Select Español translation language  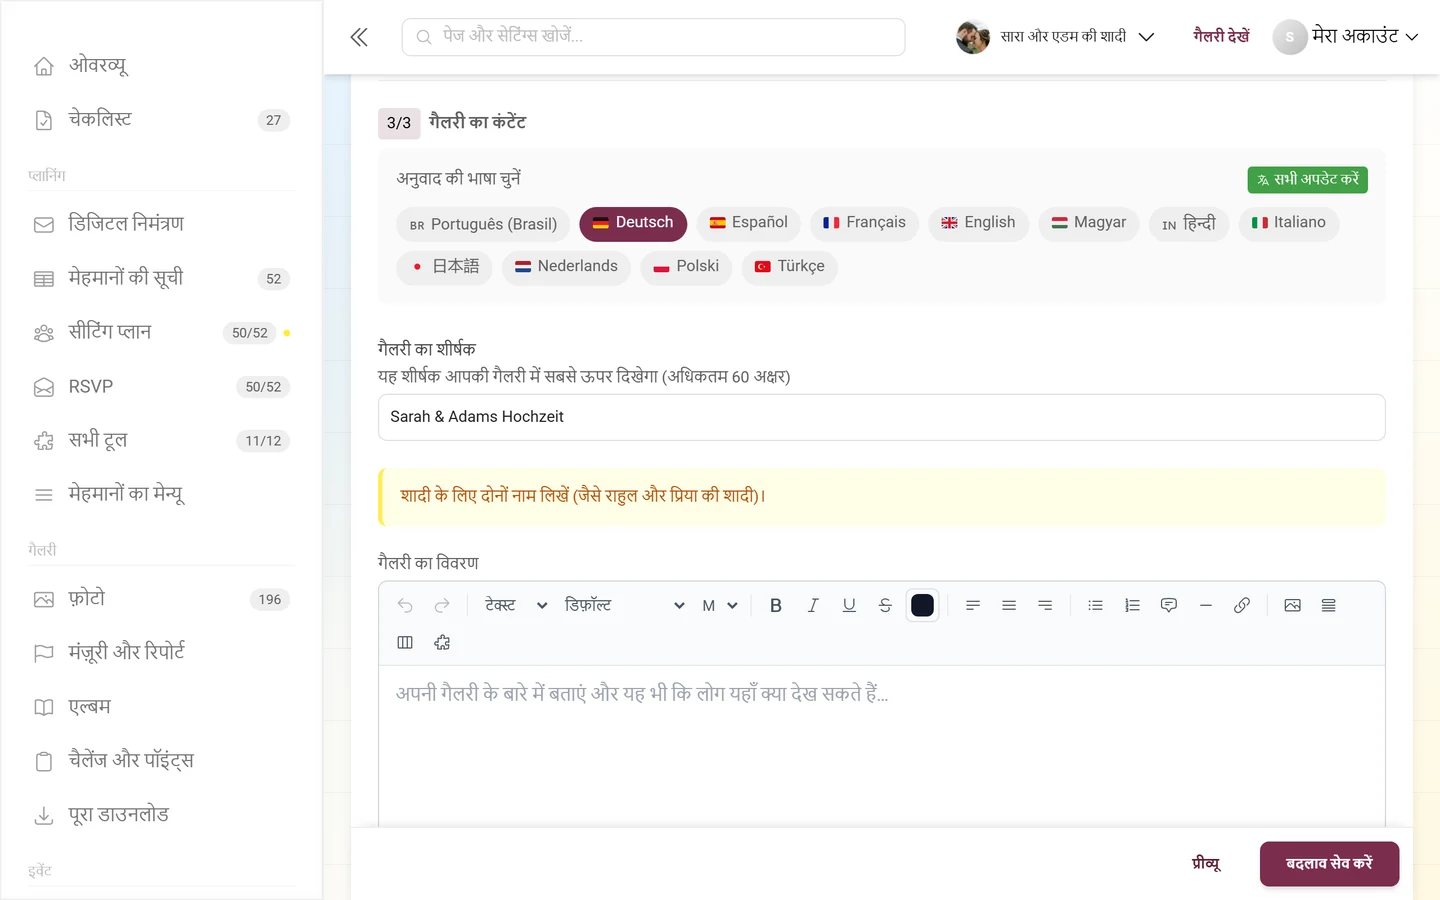749,223
